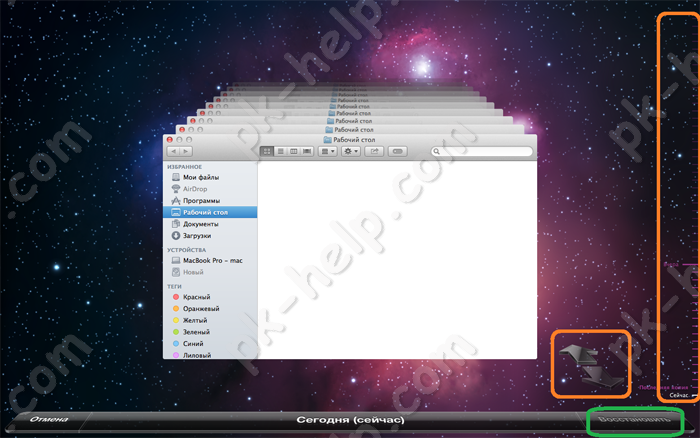The height and width of the screenshot is (438, 700).
Task: Click the Программы applications icon
Action: tap(176, 200)
